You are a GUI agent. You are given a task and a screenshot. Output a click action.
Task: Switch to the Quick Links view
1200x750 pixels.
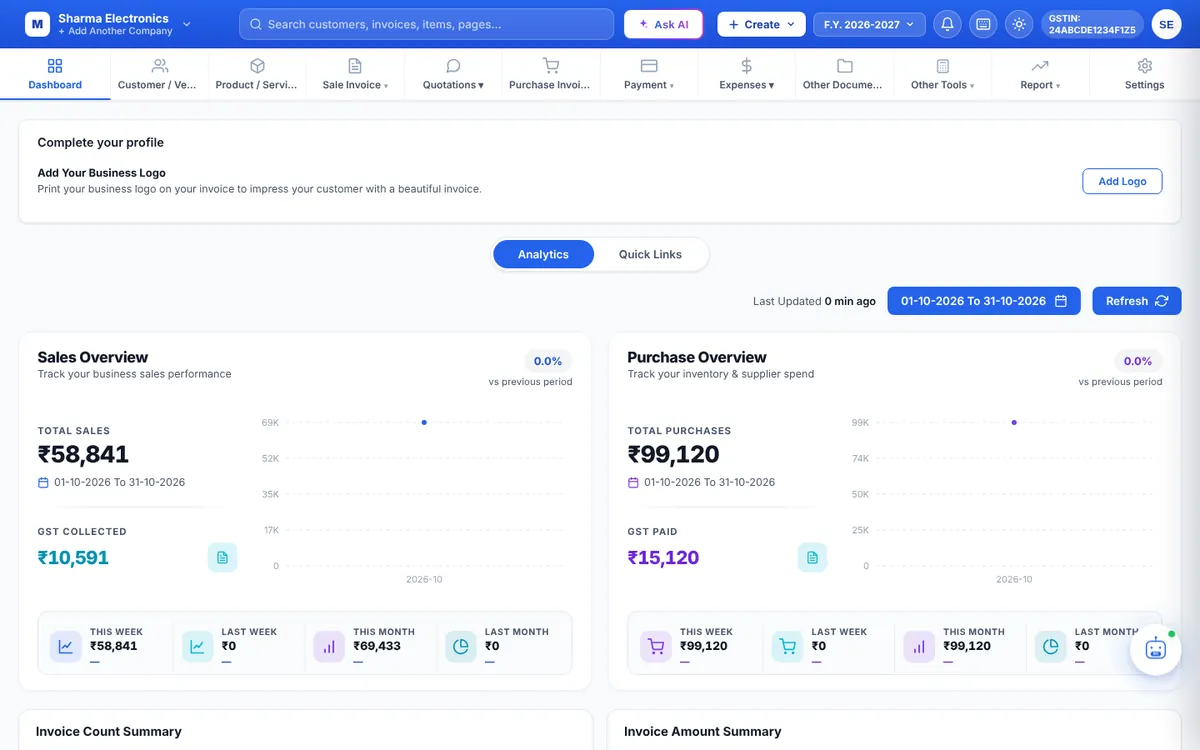(x=650, y=254)
